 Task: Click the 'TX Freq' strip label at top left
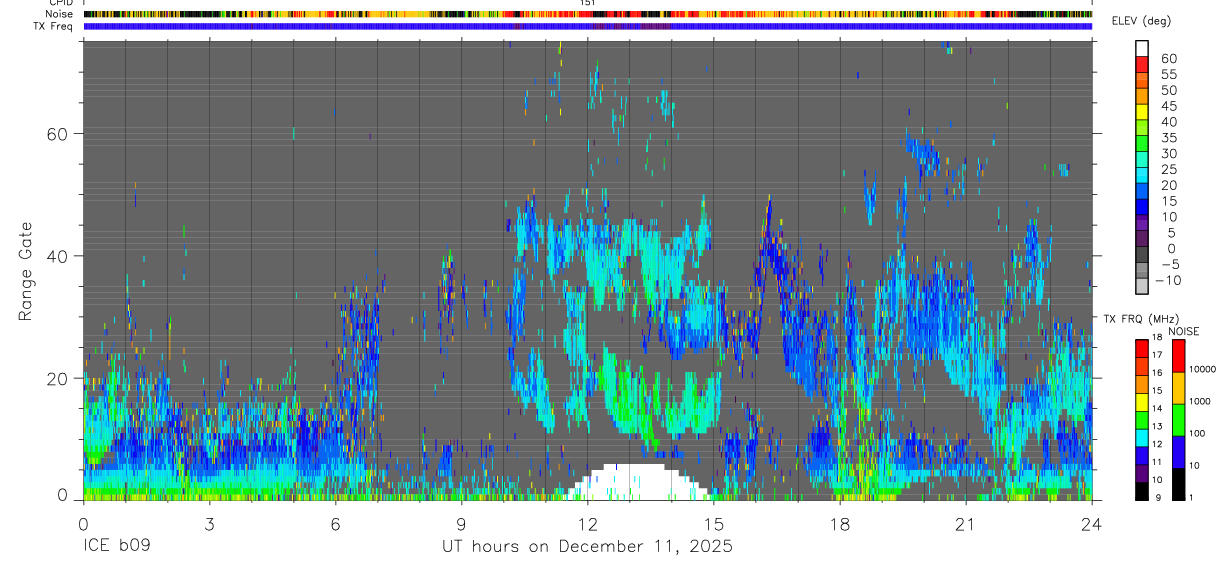pos(54,26)
